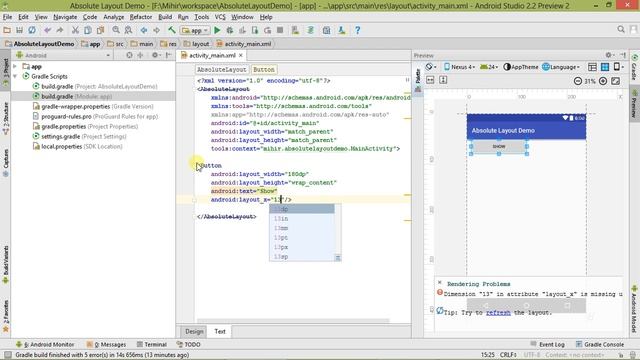Zoom out the preview with the minus icon

[578, 81]
